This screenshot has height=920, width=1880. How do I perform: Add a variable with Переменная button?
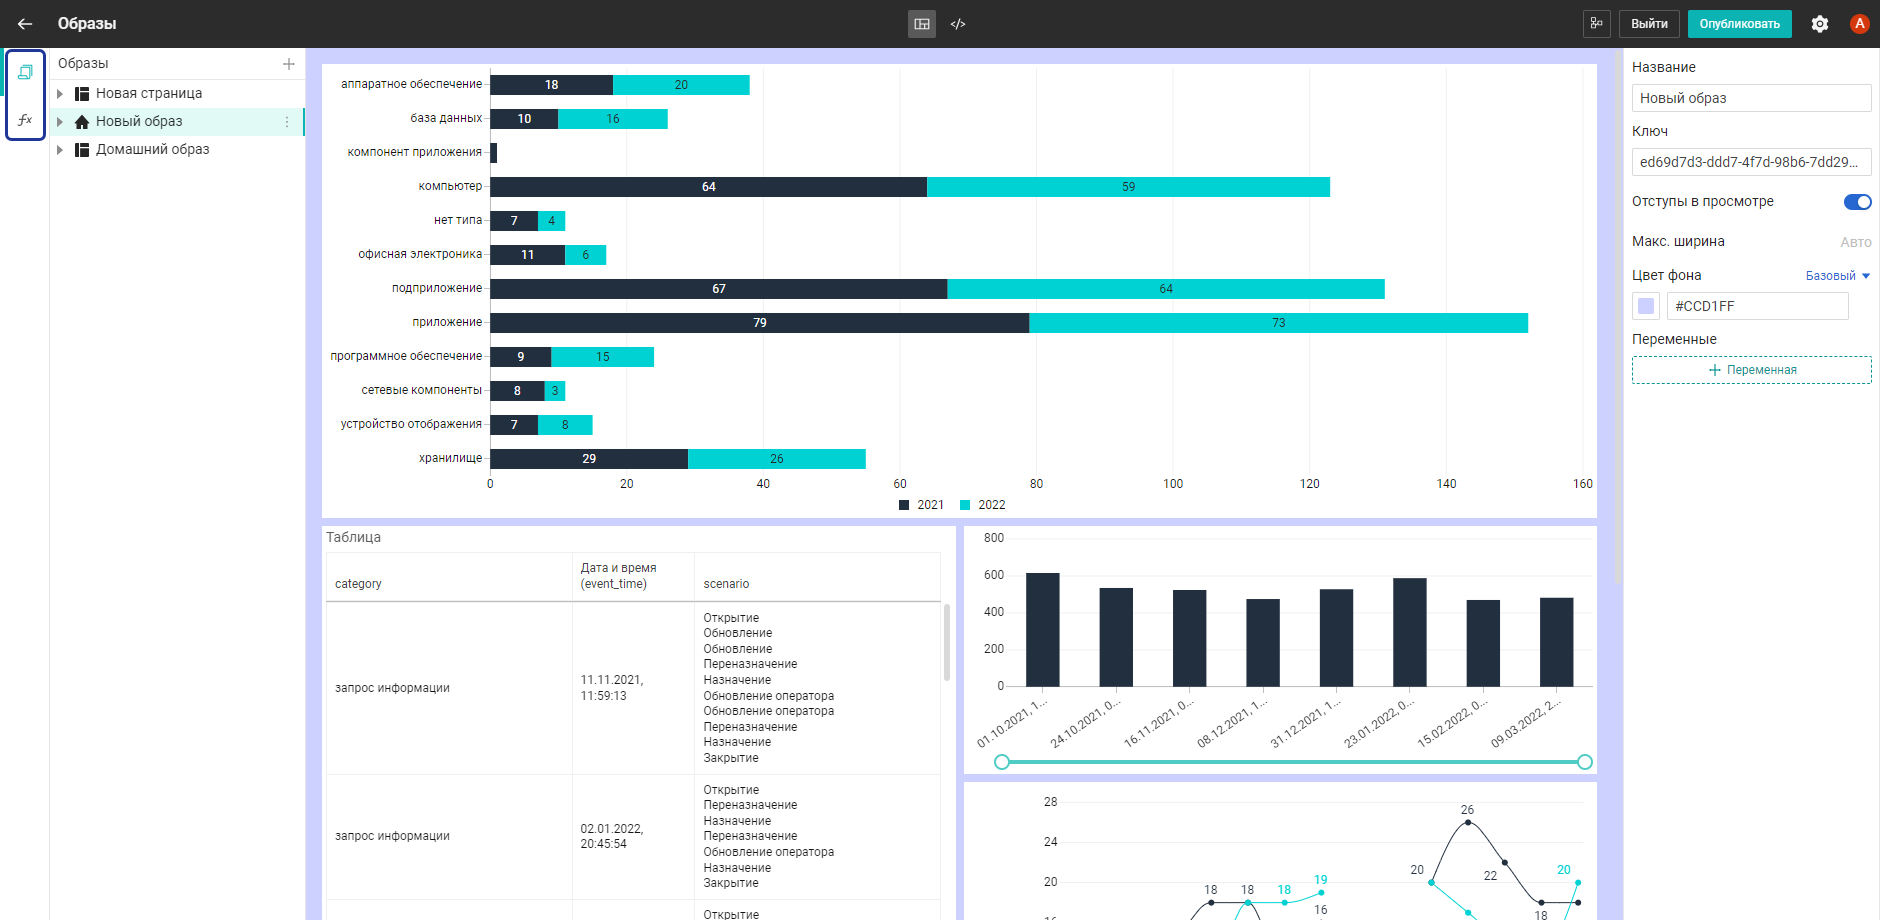[x=1752, y=370]
